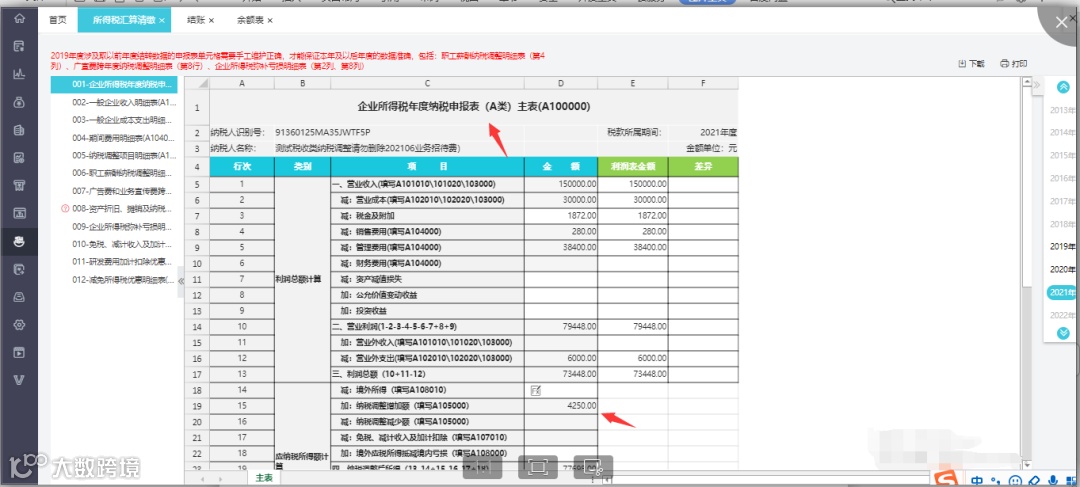The height and width of the screenshot is (487, 1080).
Task: Collapse the report list with « arrow
Action: 180,281
